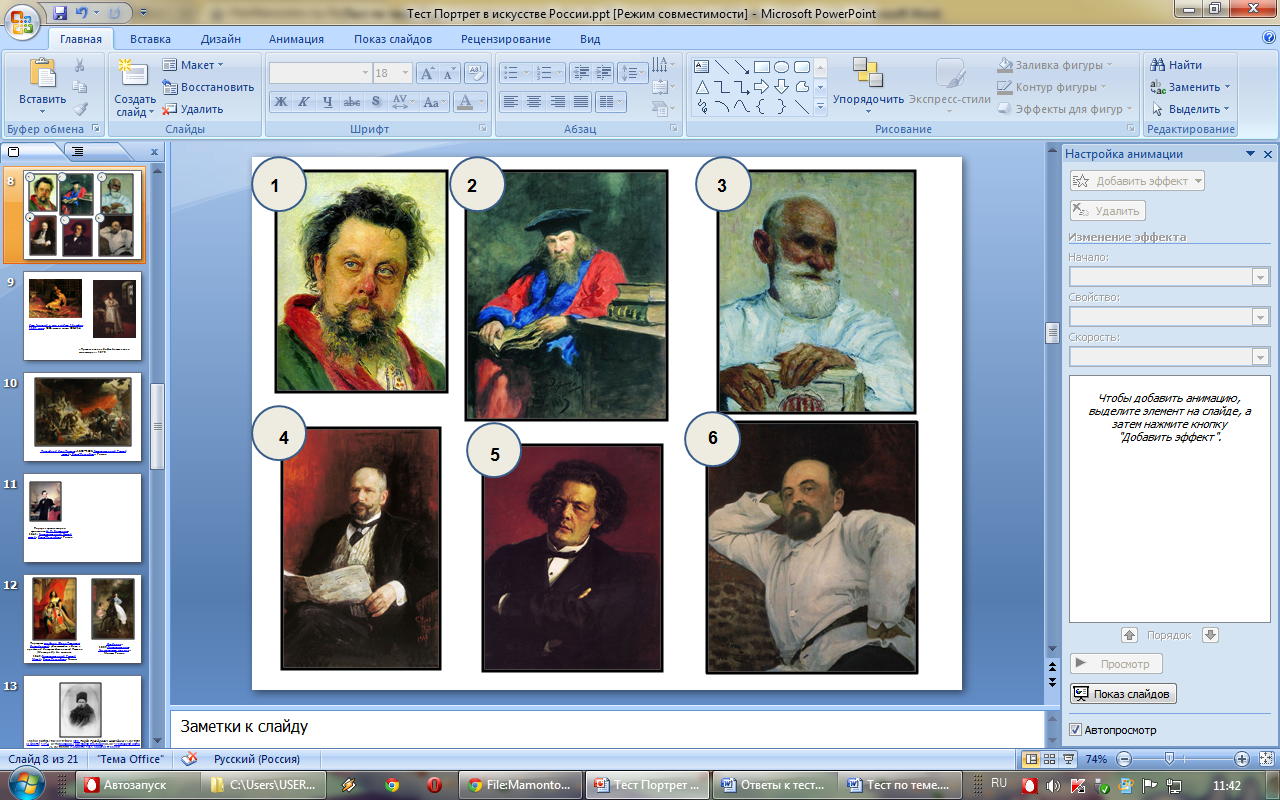The width and height of the screenshot is (1280, 800).
Task: Switch to the Анимация tab
Action: pyautogui.click(x=296, y=39)
